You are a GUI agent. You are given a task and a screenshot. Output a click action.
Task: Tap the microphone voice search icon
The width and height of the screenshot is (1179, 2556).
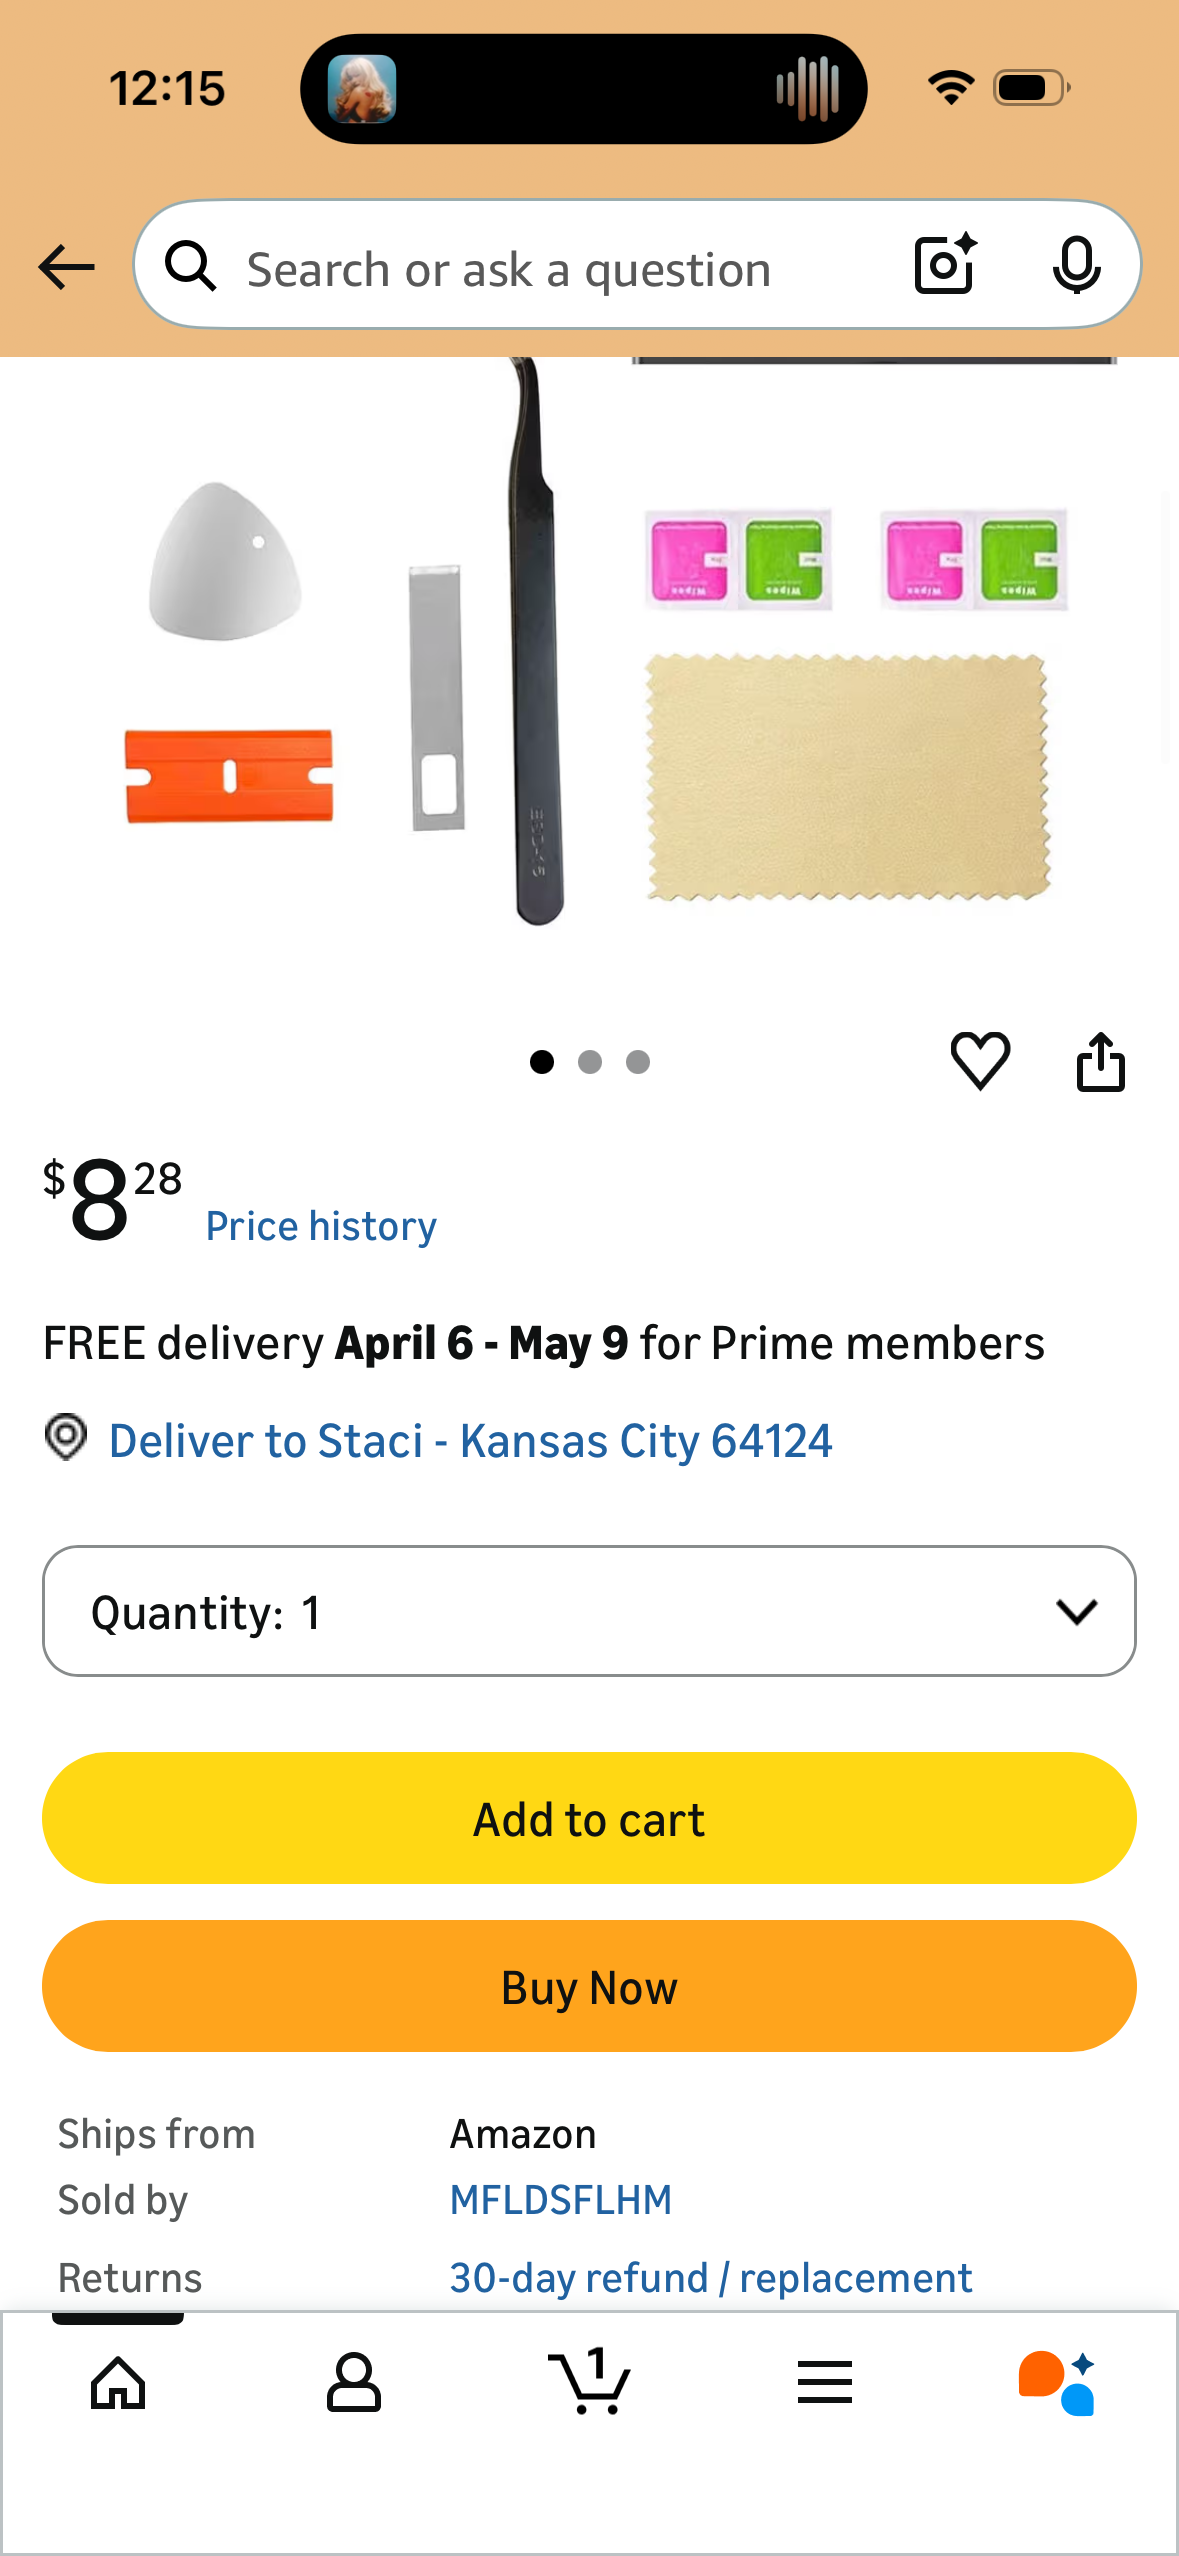tap(1076, 265)
